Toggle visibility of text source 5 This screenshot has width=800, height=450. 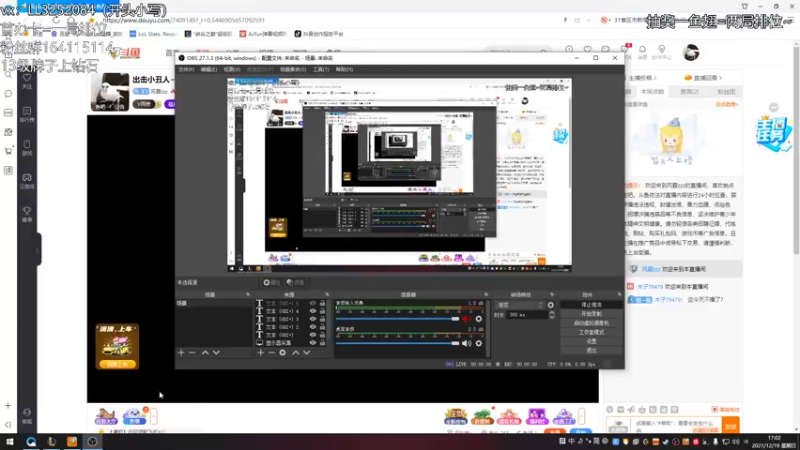point(313,303)
